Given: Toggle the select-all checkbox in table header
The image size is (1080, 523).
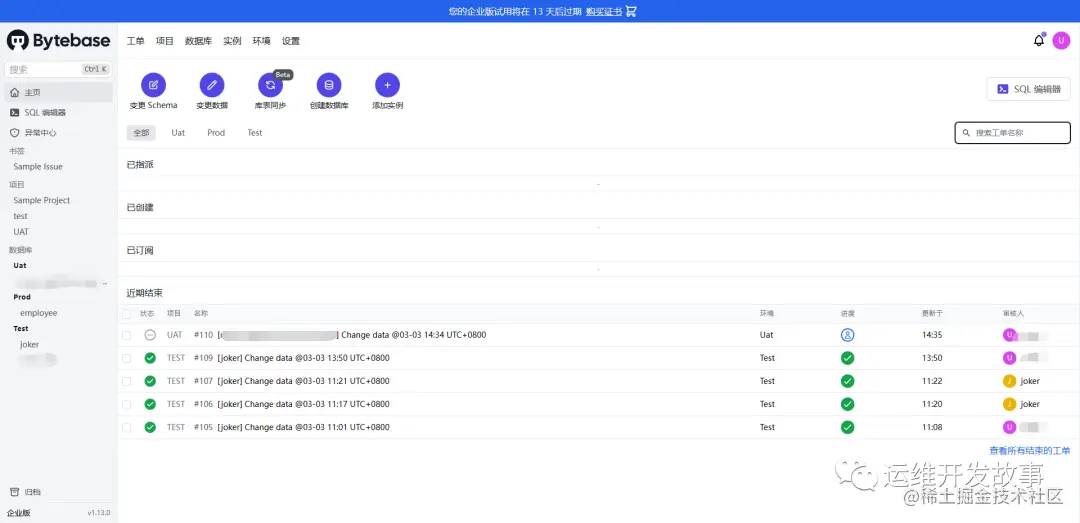Looking at the screenshot, I should click(126, 314).
